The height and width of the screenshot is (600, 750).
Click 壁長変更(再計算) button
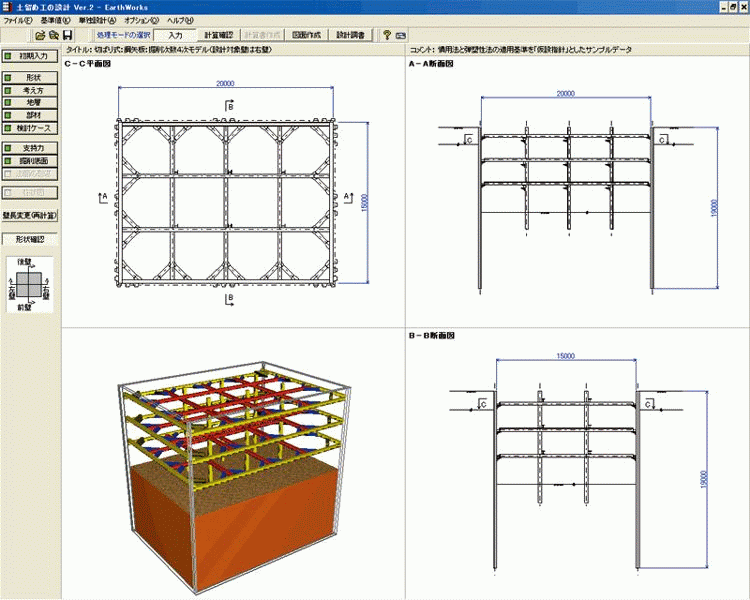[x=29, y=215]
